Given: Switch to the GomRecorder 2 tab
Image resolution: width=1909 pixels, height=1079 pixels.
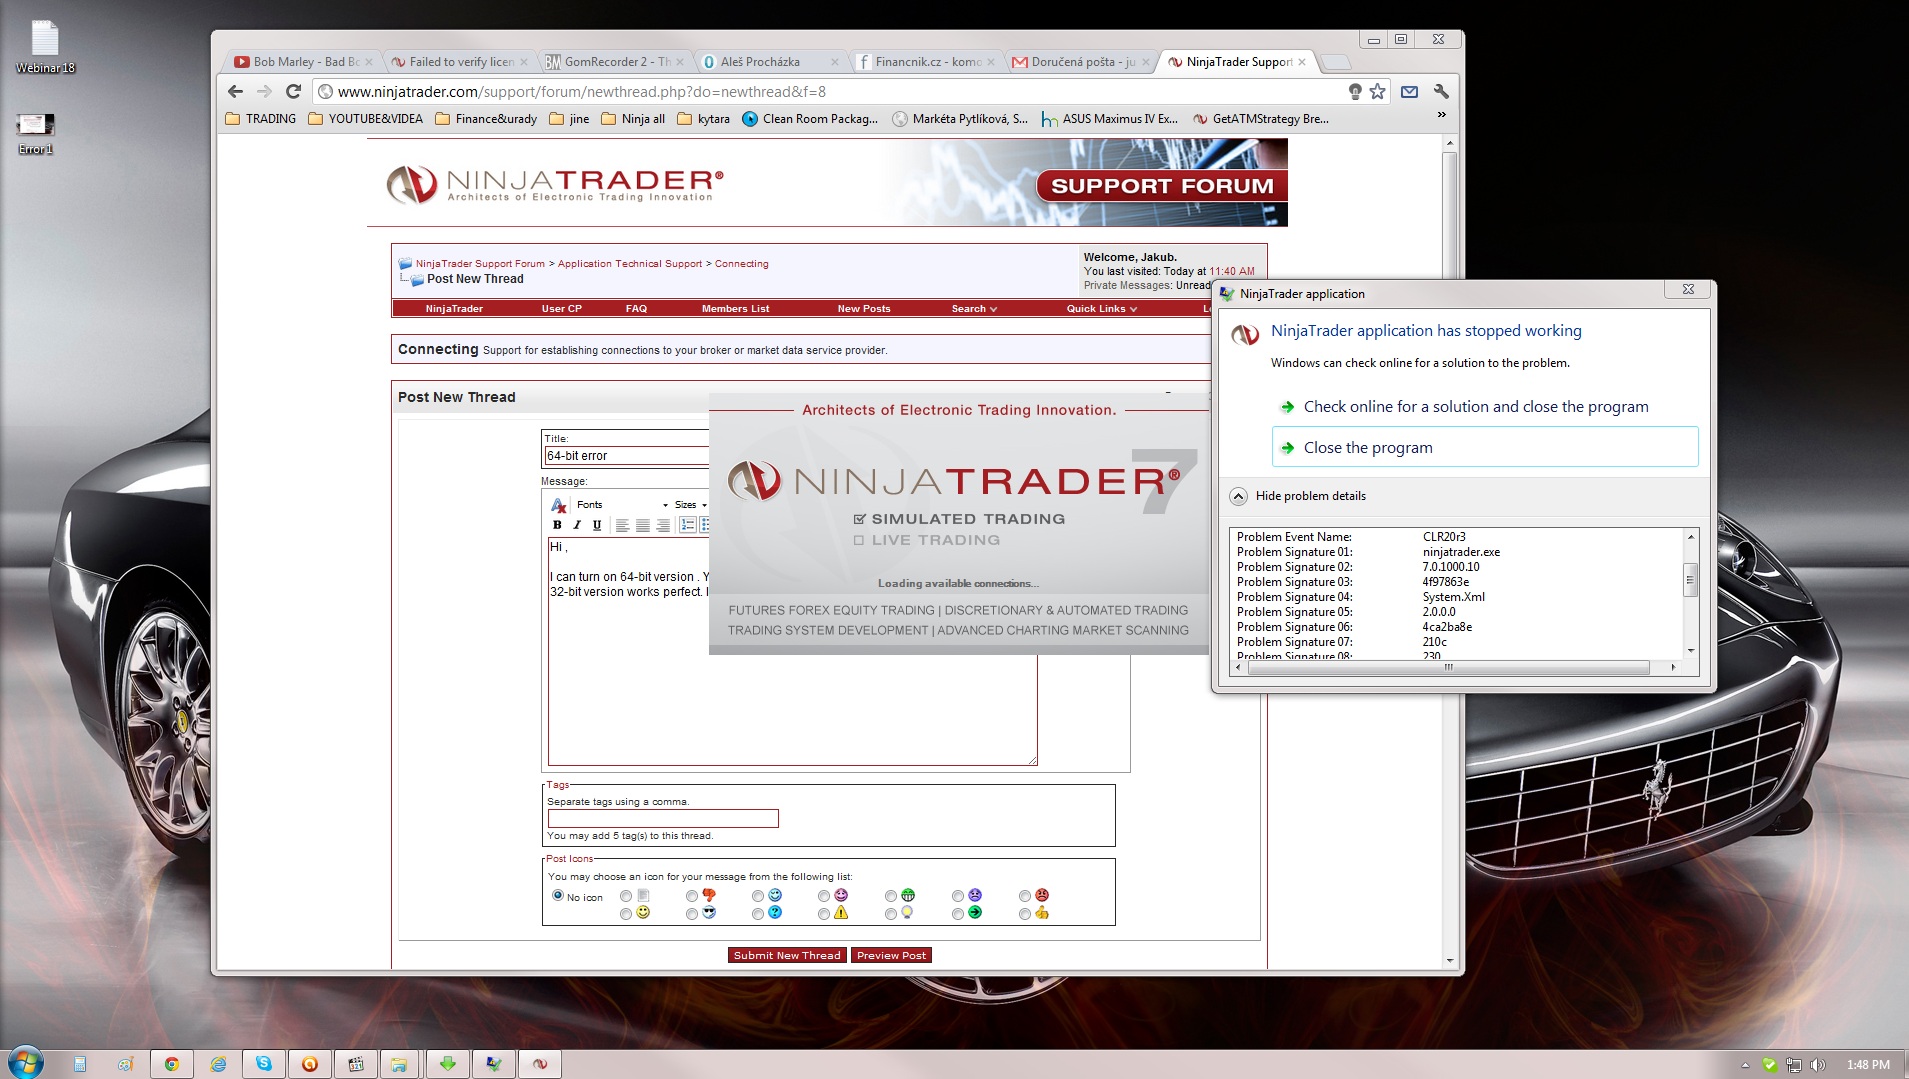Looking at the screenshot, I should point(615,62).
